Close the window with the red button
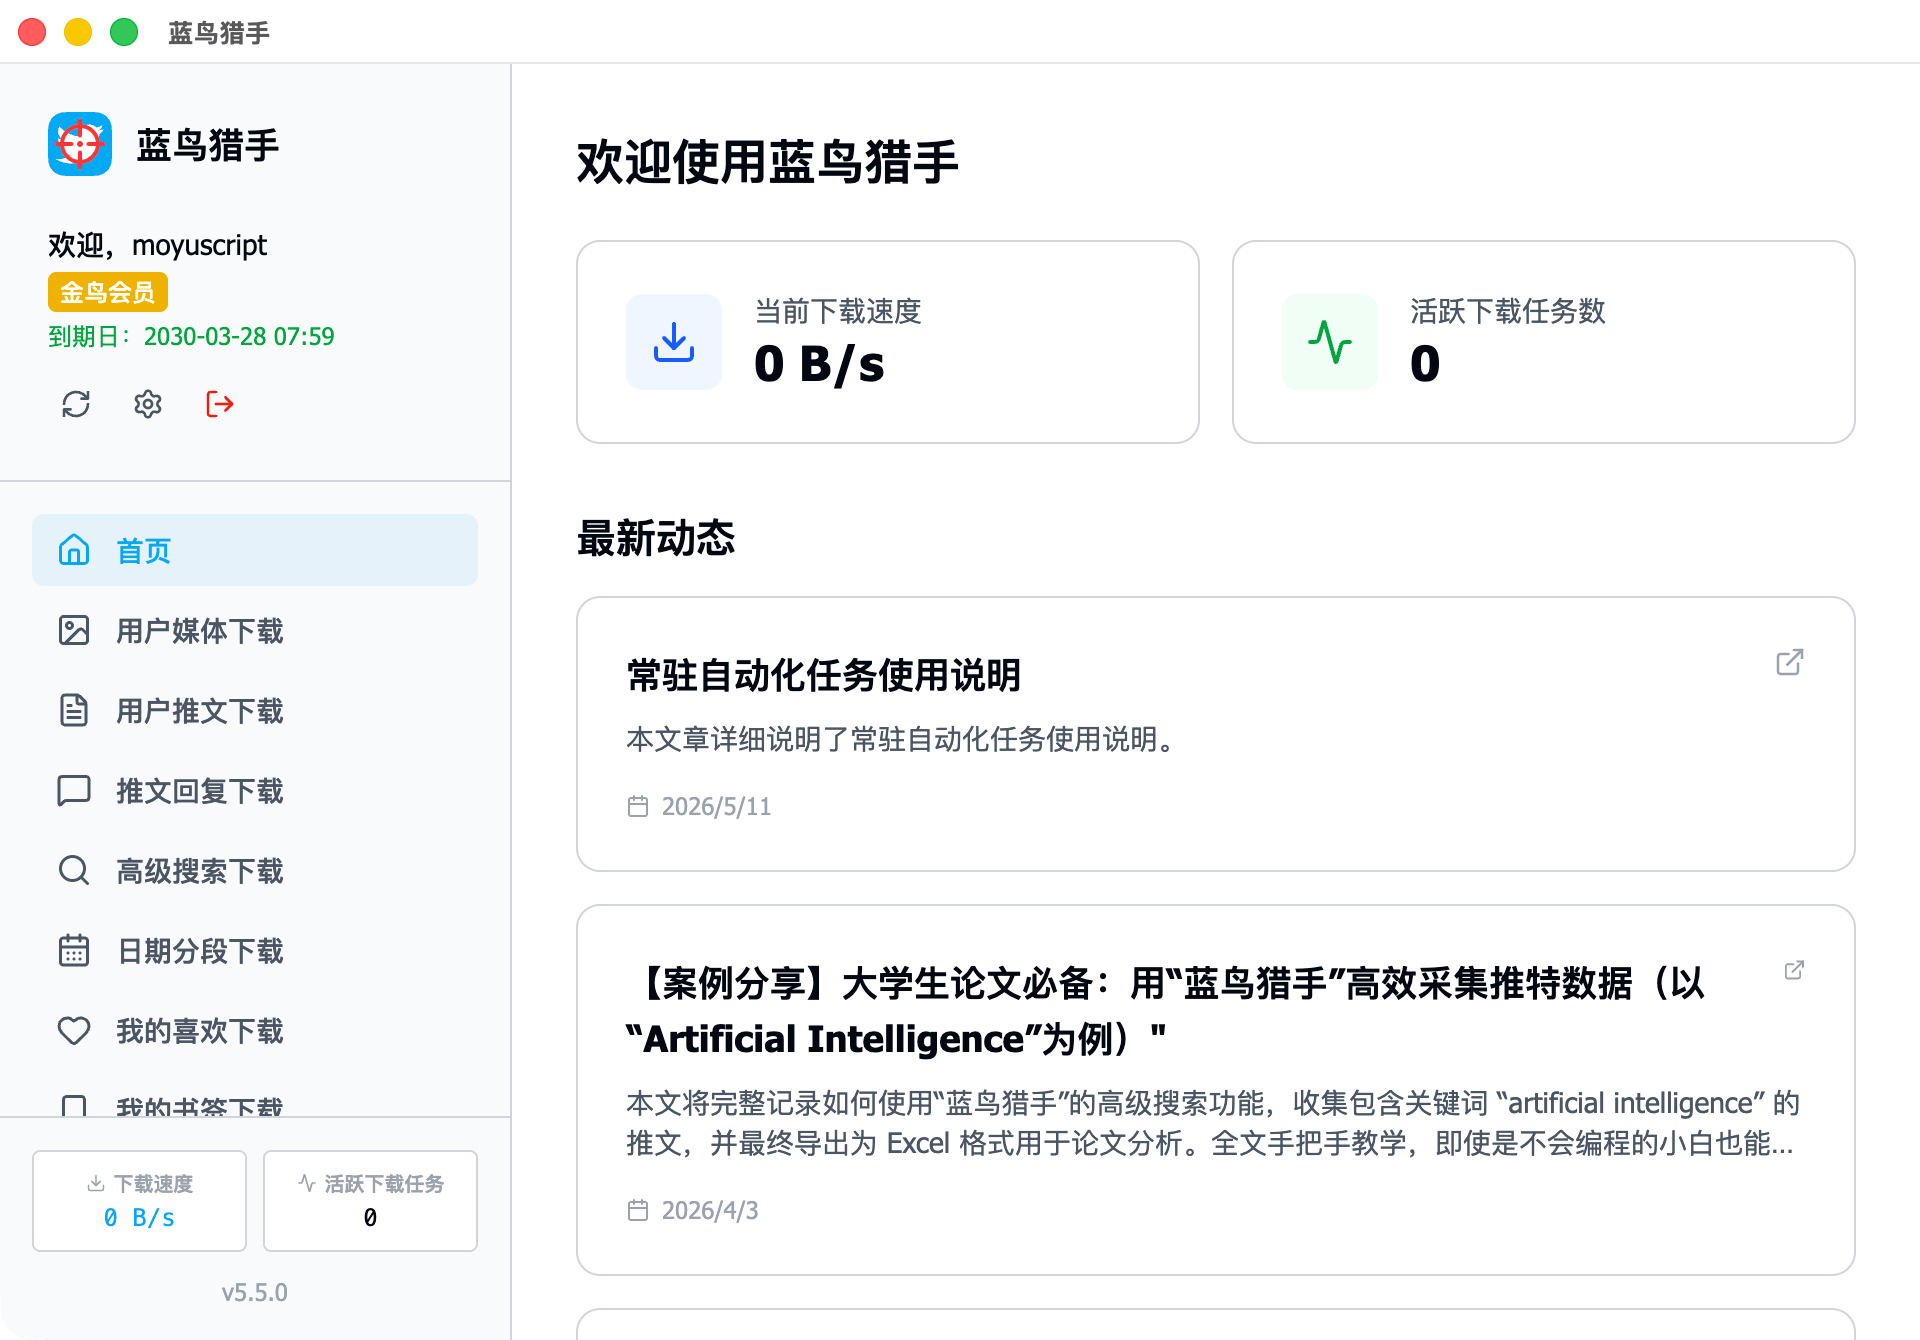Viewport: 1920px width, 1340px height. [32, 32]
